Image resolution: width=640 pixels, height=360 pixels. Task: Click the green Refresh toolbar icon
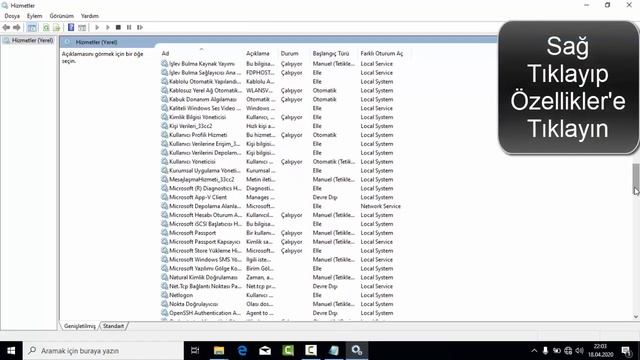pyautogui.click(x=46, y=27)
